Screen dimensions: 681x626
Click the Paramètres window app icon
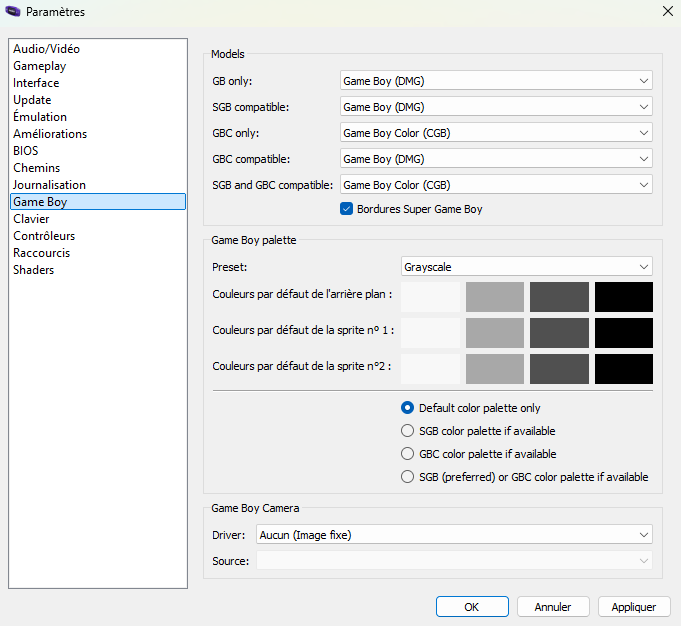tap(13, 12)
